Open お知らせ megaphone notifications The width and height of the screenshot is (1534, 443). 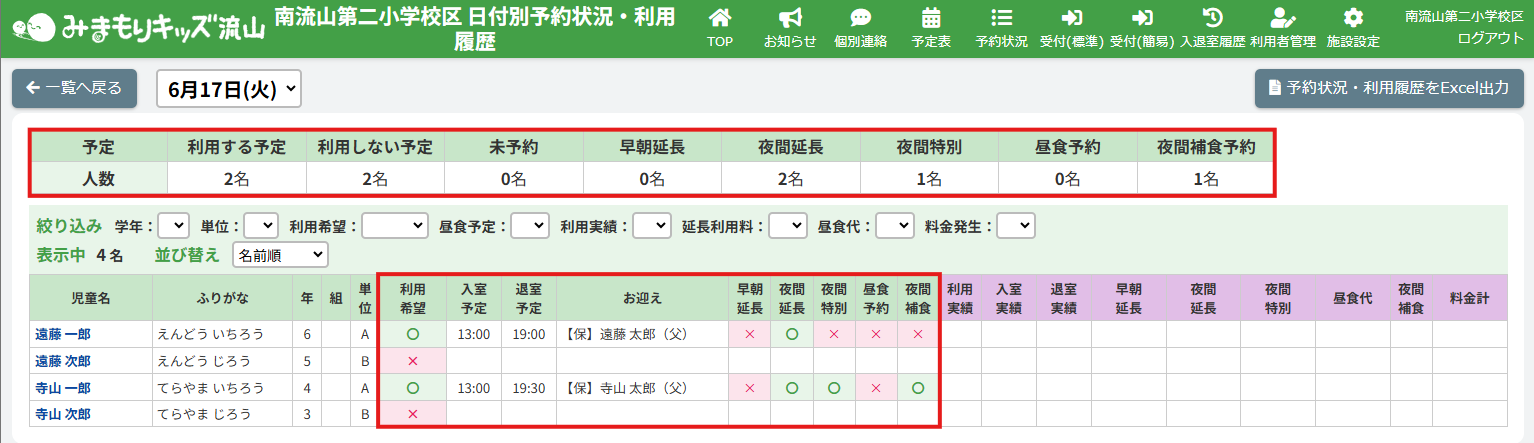(x=790, y=19)
